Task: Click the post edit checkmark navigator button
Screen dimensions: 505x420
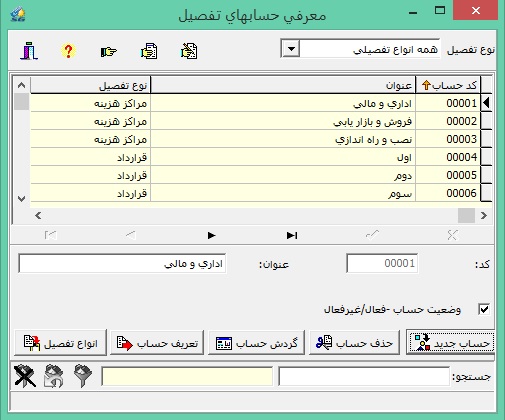Action: coord(372,235)
